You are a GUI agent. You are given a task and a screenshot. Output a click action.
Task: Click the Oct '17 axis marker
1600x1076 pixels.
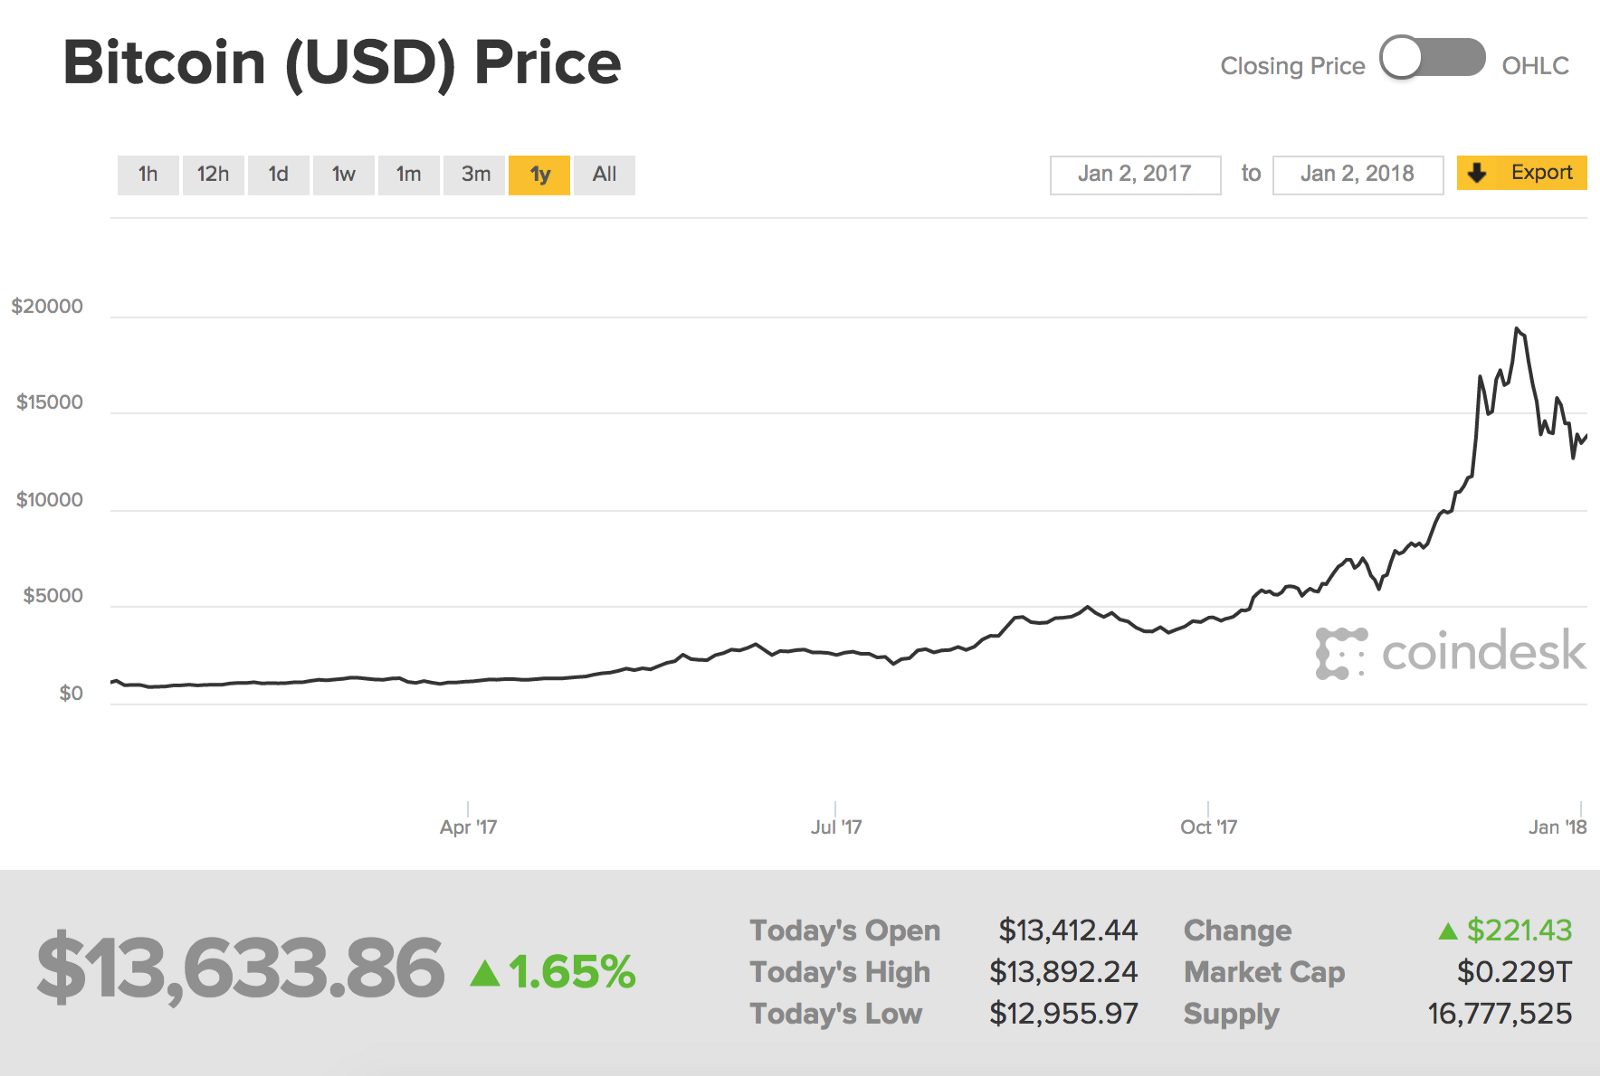click(x=1208, y=827)
